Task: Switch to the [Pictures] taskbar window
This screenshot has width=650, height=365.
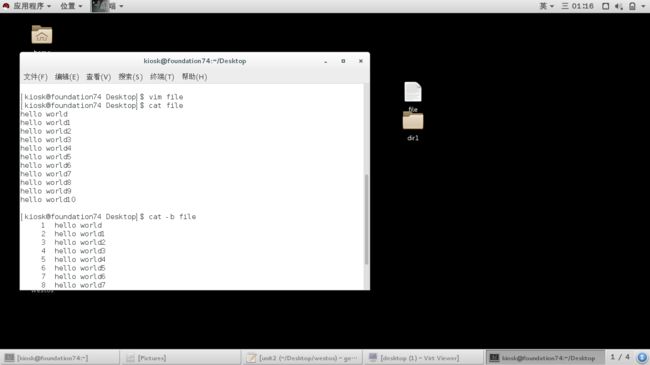Action: 181,358
